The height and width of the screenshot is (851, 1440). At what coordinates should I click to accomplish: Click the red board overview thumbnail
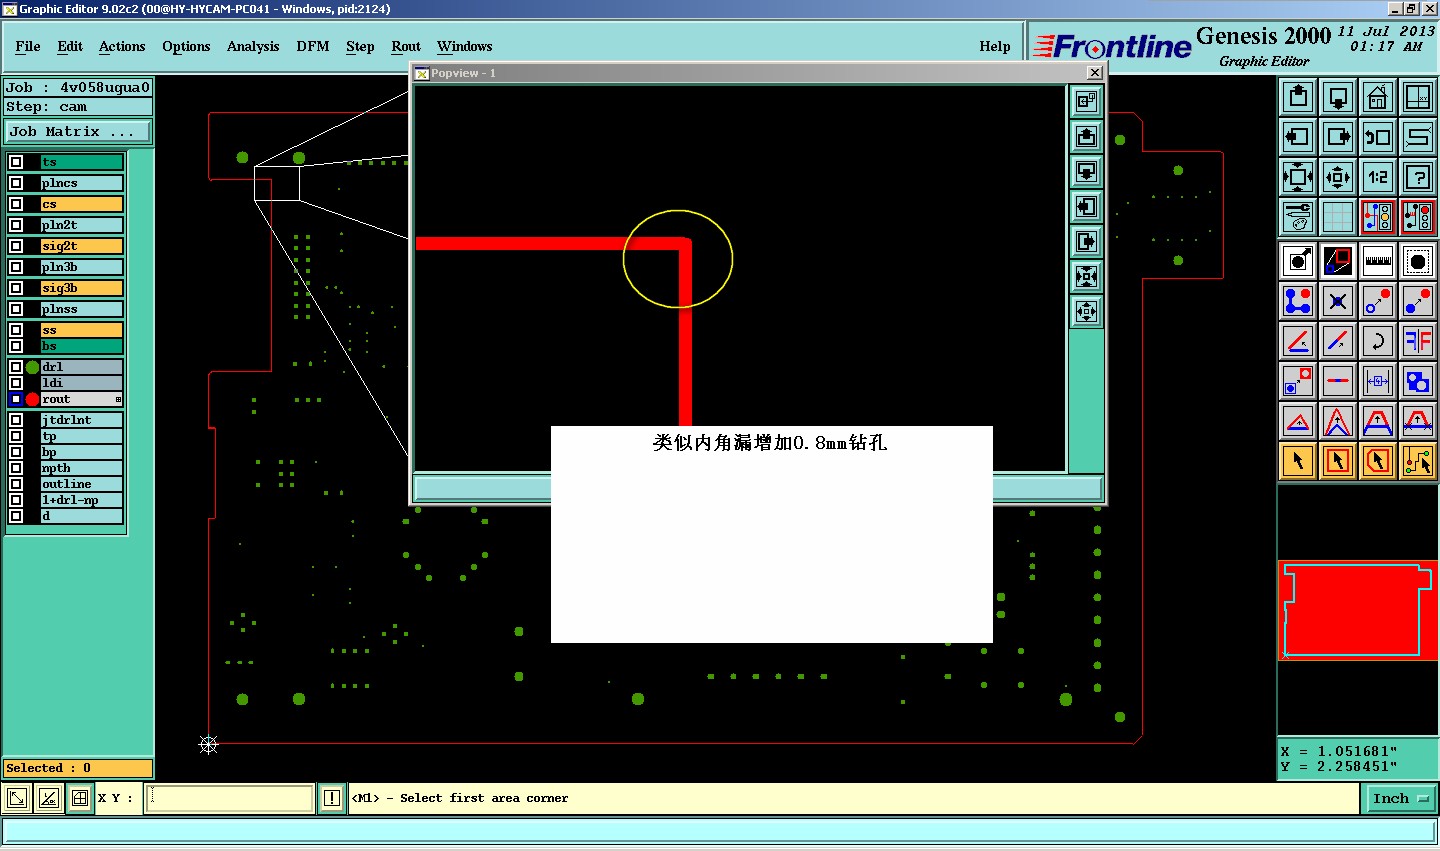1358,610
